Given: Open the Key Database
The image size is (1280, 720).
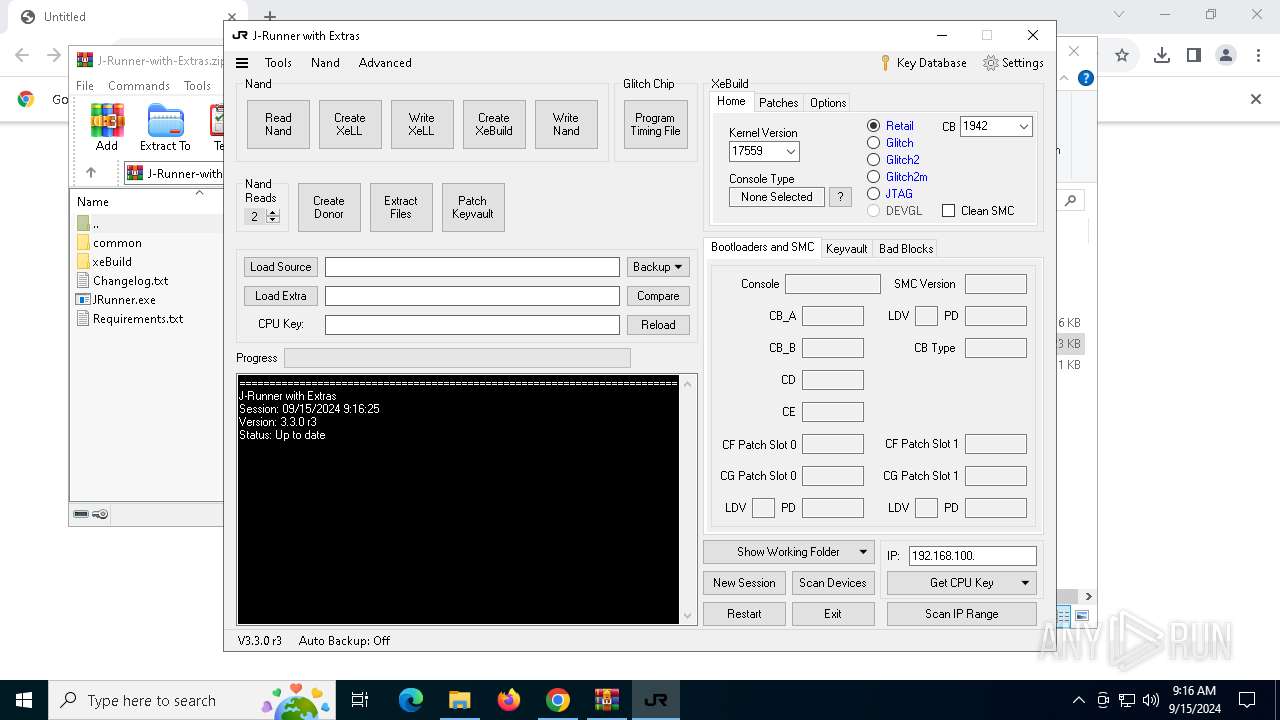Looking at the screenshot, I should pos(923,63).
